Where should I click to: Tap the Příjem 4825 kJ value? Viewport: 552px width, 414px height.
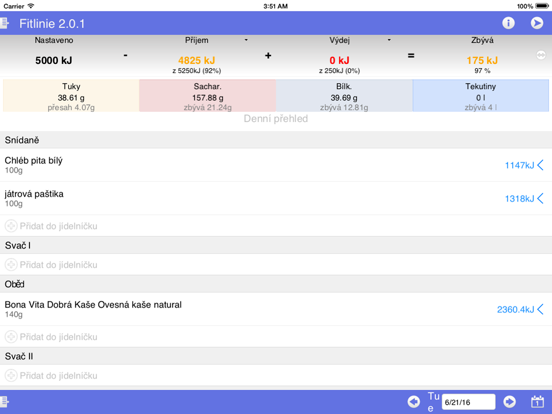[196, 61]
